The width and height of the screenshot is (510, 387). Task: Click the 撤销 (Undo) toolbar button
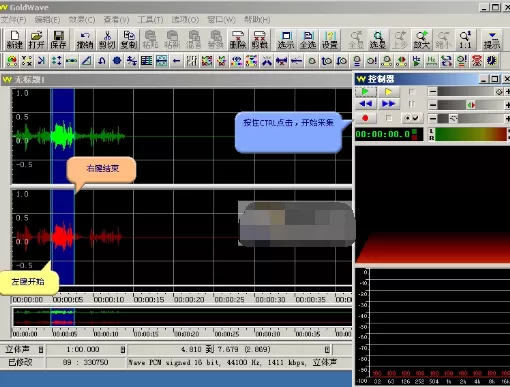point(85,40)
